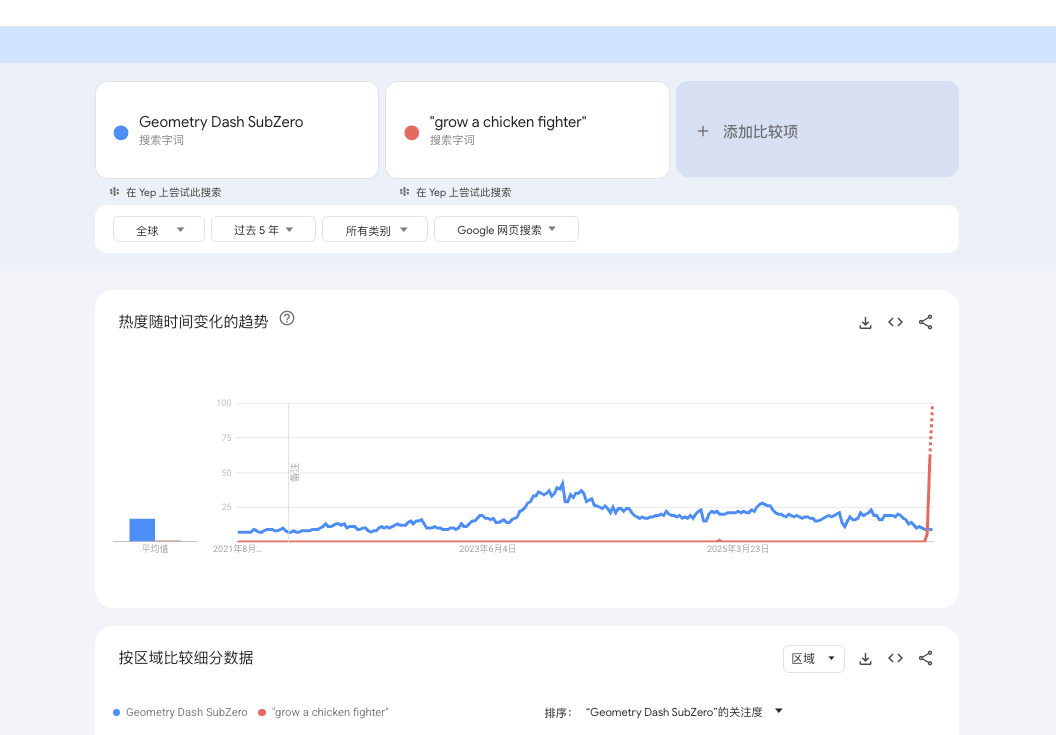Click Geometry Dash SubZero legend entry below
The width and height of the screenshot is (1056, 735).
tap(180, 712)
